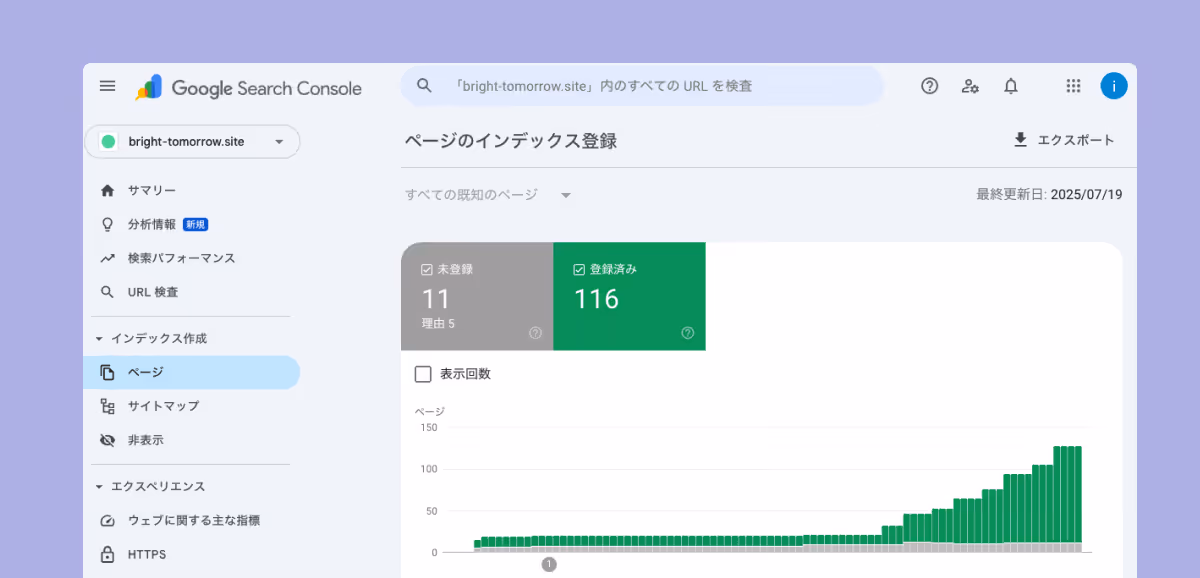Open the notifications bell

click(1011, 86)
